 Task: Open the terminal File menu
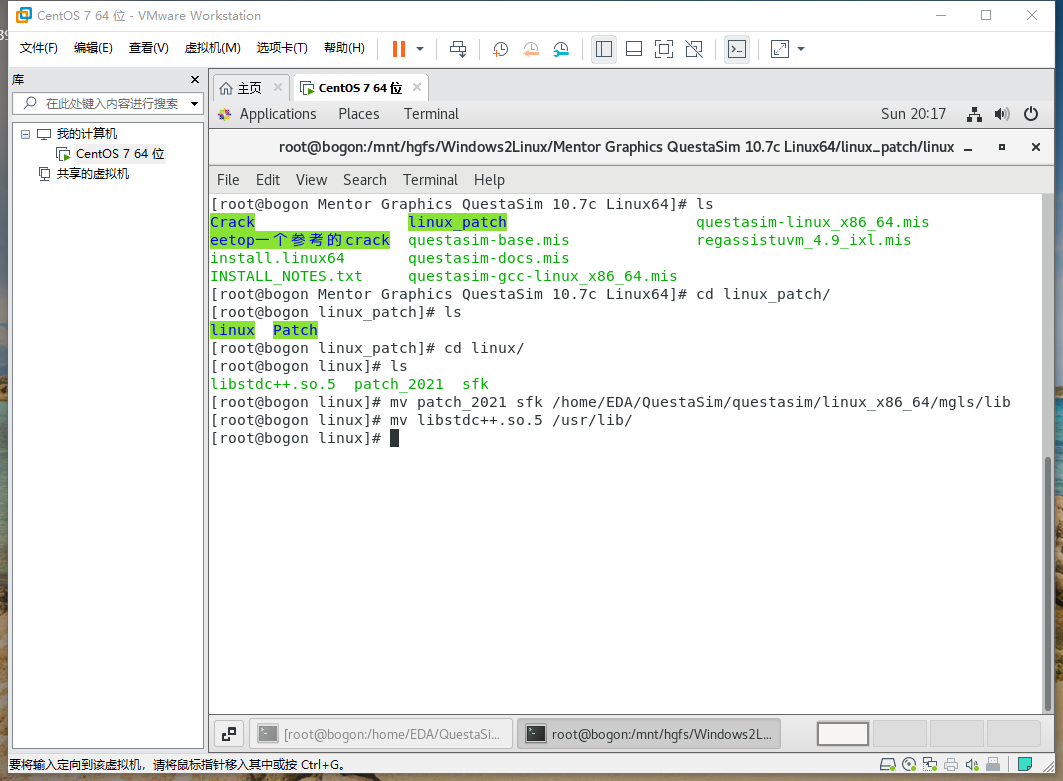(228, 180)
